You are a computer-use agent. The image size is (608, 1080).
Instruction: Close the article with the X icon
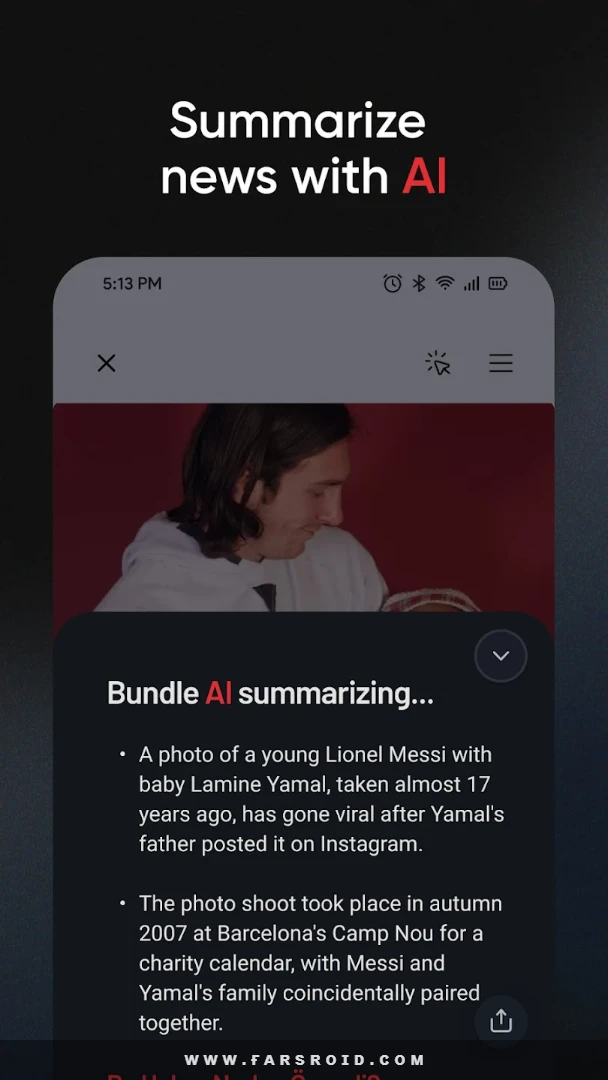point(106,363)
